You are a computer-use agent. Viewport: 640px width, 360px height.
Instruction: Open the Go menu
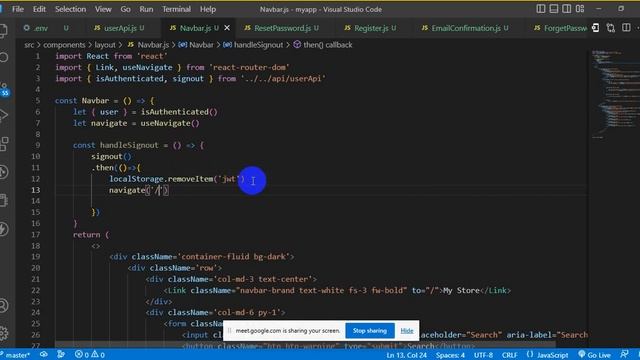click(125, 9)
